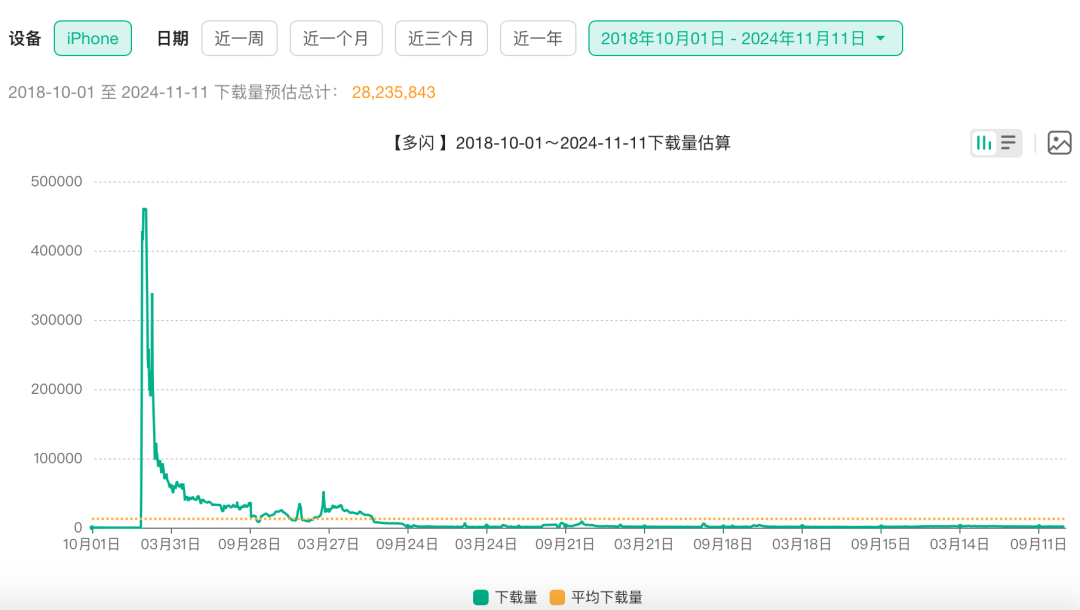Screen dimensions: 1080x610
Task: Click the 近三个月 button
Action: 441,38
